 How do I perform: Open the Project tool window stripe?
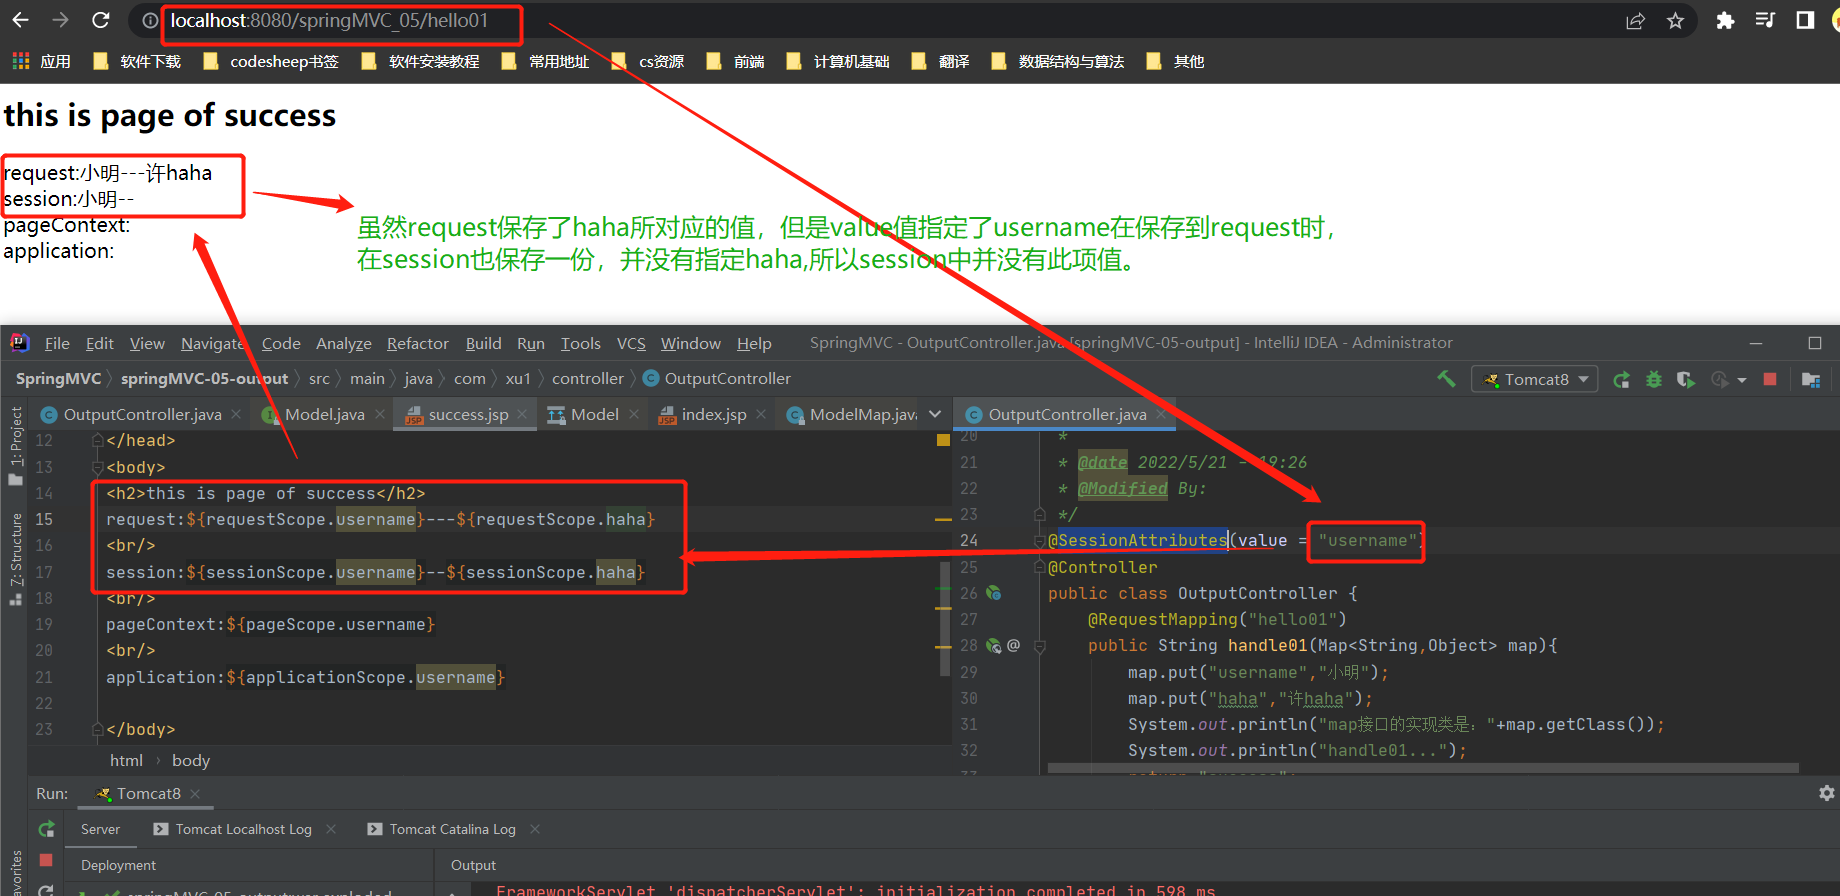15,444
